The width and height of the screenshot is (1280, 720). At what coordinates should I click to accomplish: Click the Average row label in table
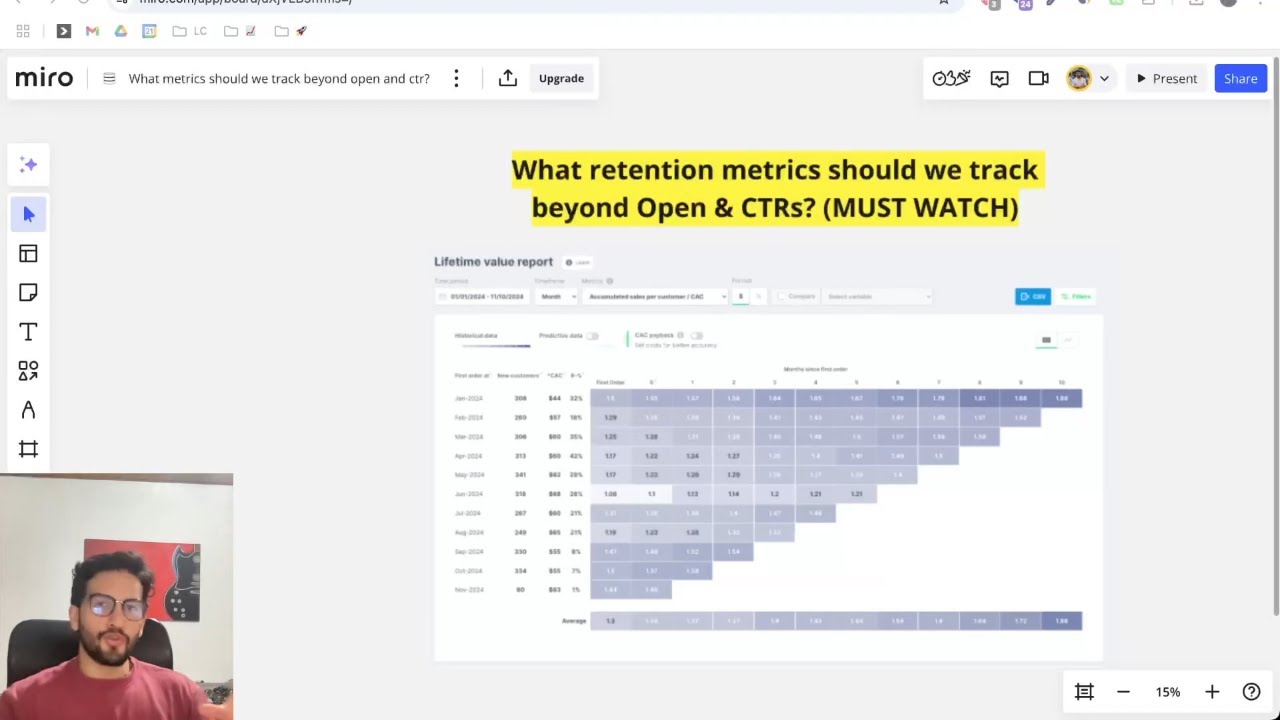(574, 621)
